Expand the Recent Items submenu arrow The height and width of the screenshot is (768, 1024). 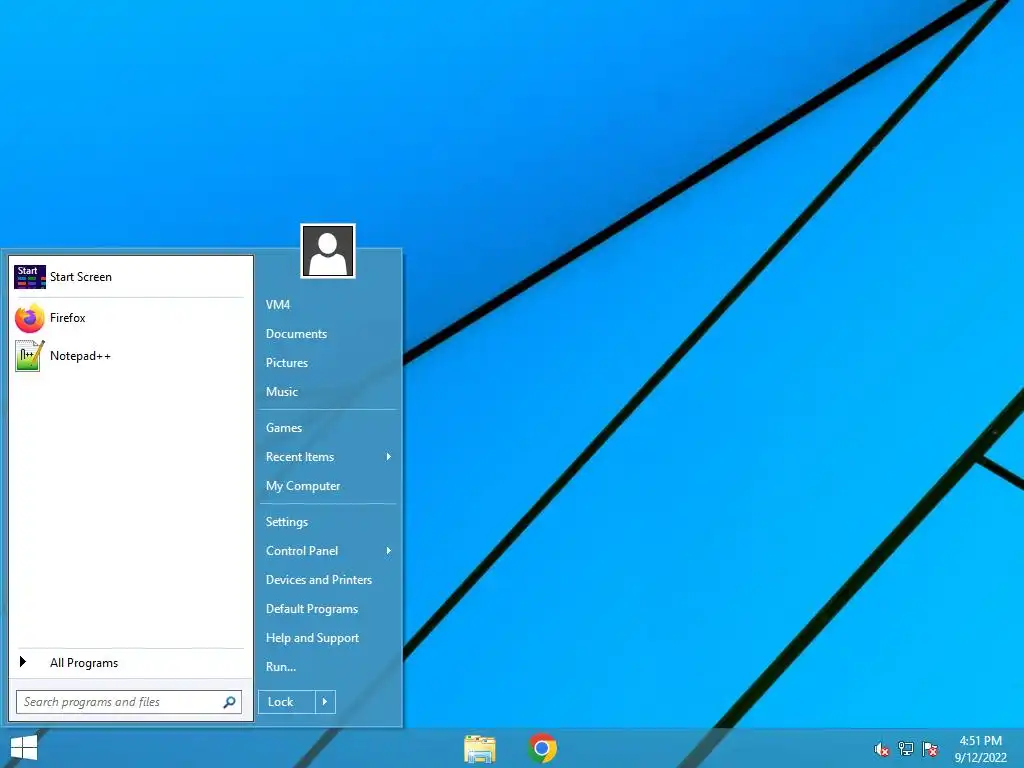click(x=389, y=456)
